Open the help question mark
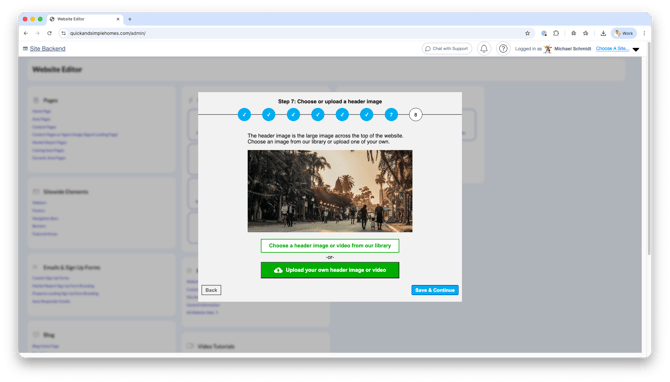The height and width of the screenshot is (382, 670). click(503, 49)
